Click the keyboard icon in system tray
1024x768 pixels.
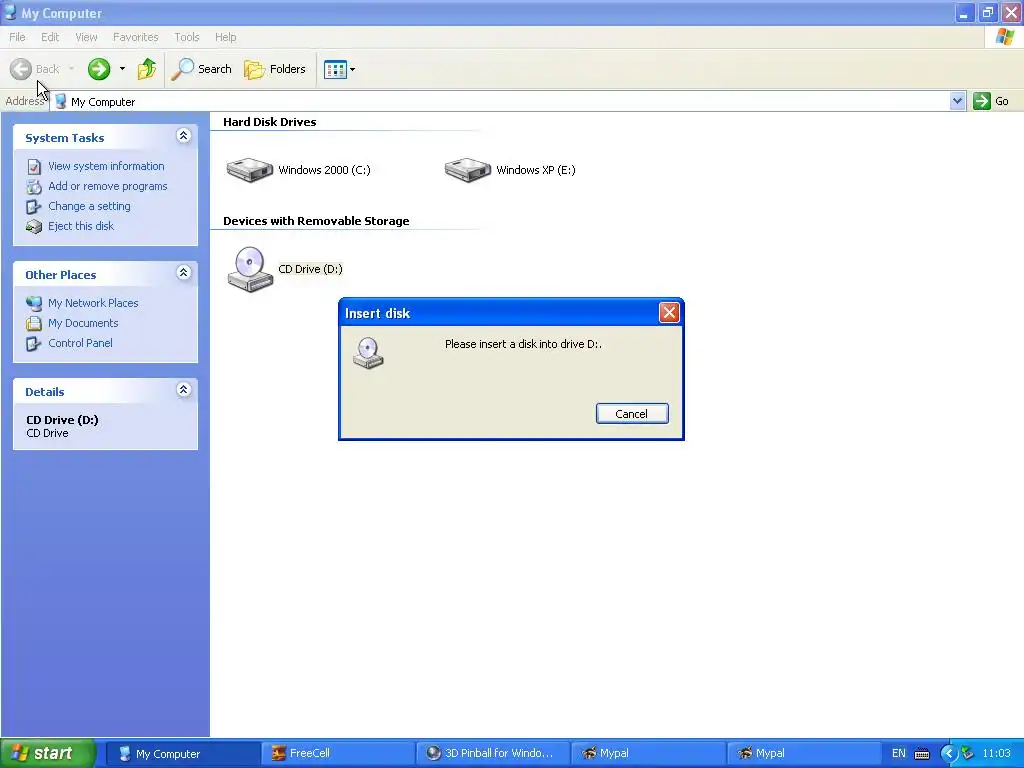click(922, 754)
